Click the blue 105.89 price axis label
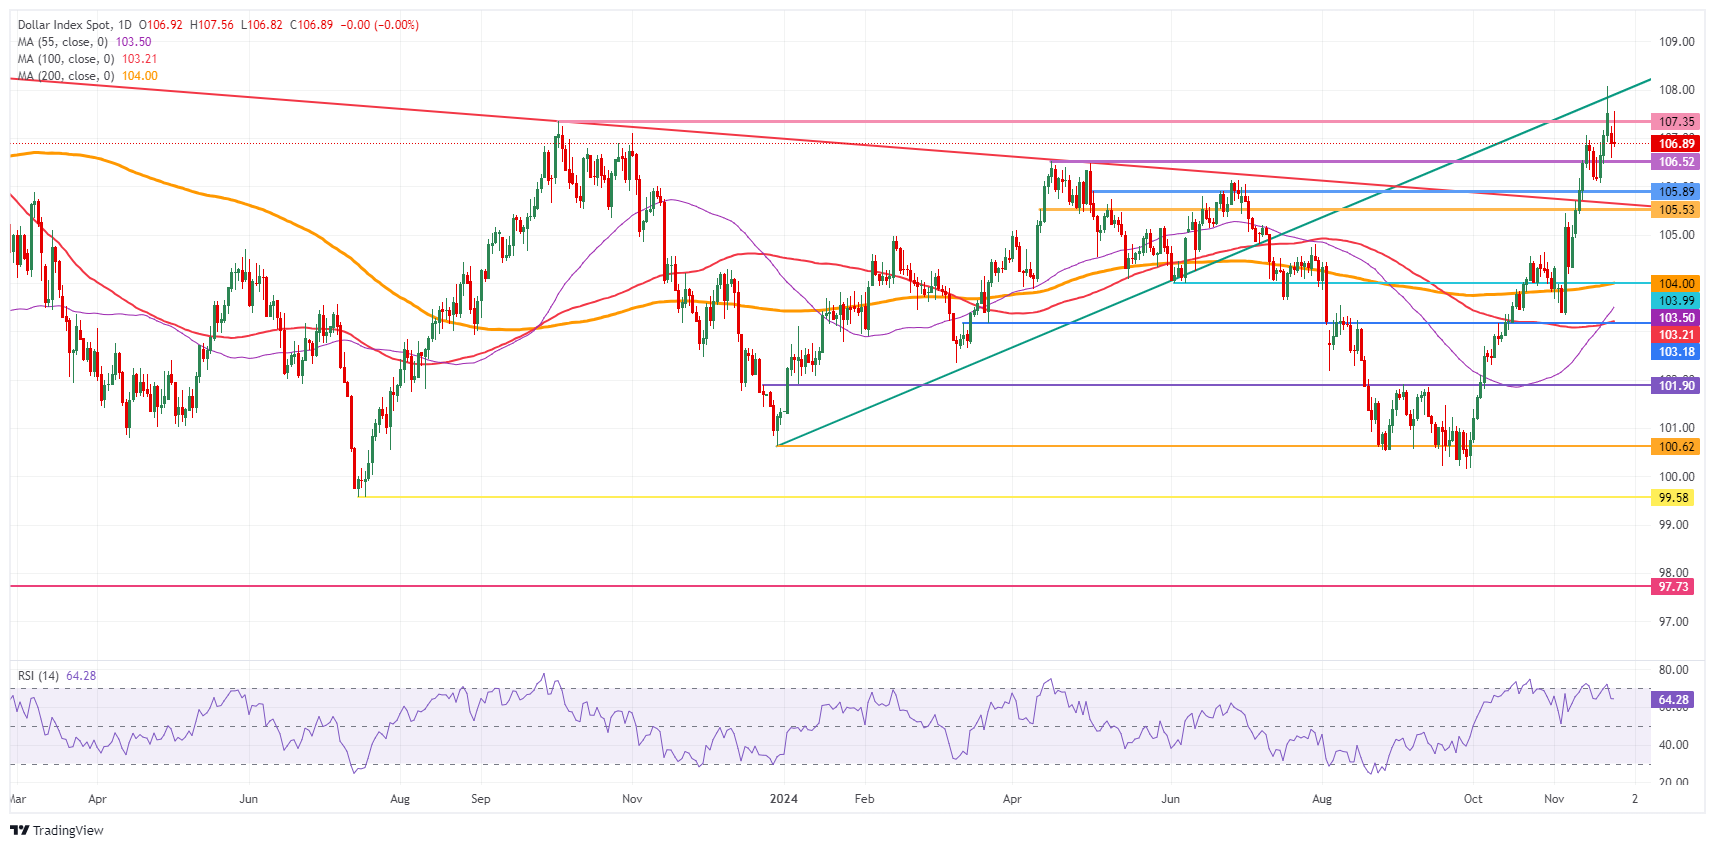 click(x=1676, y=192)
